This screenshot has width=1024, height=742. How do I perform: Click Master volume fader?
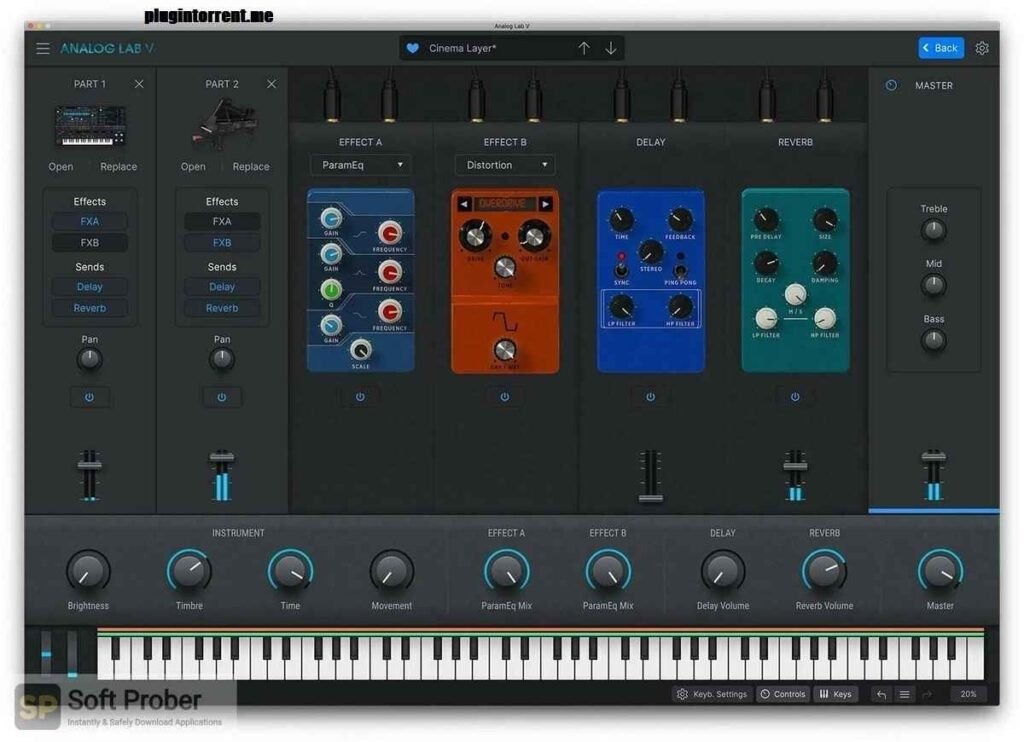933,456
